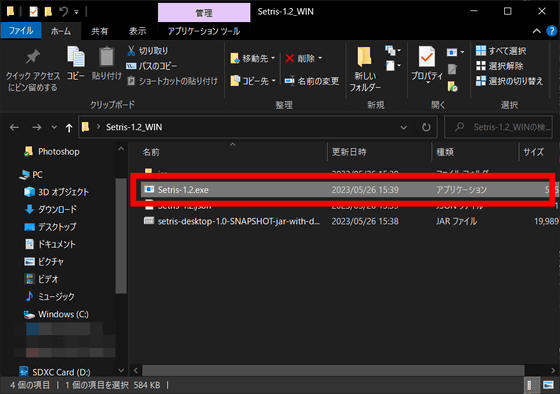This screenshot has width=560, height=394.
Task: Click Undo icon in title bar
Action: (x=64, y=12)
